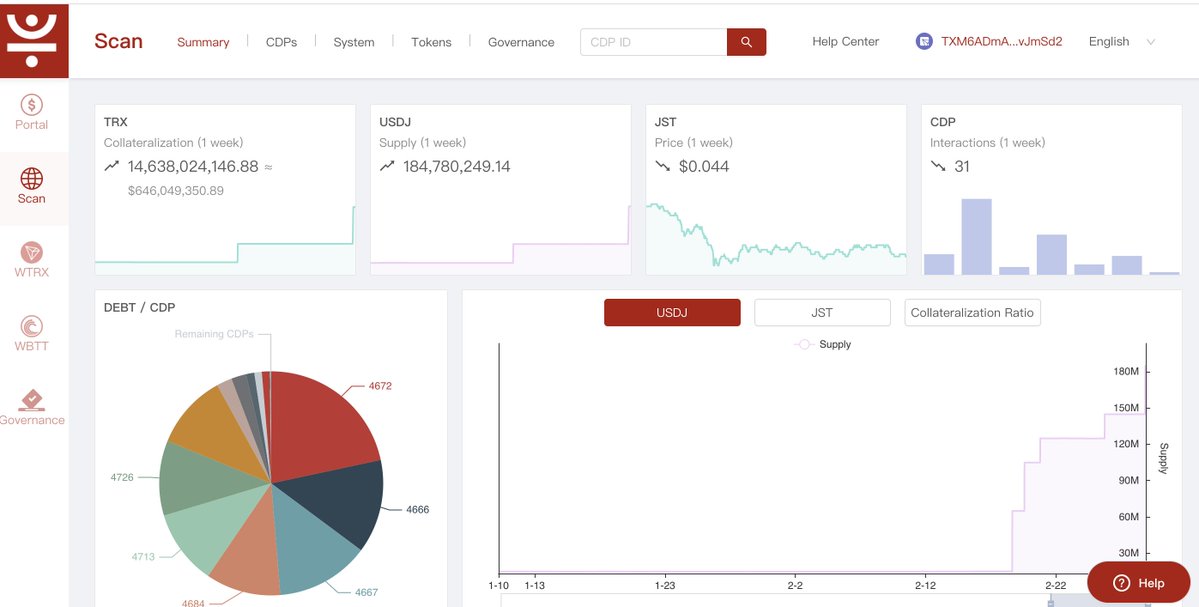This screenshot has height=607, width=1199.
Task: Click the JST downward trend arrow icon
Action: pos(662,166)
